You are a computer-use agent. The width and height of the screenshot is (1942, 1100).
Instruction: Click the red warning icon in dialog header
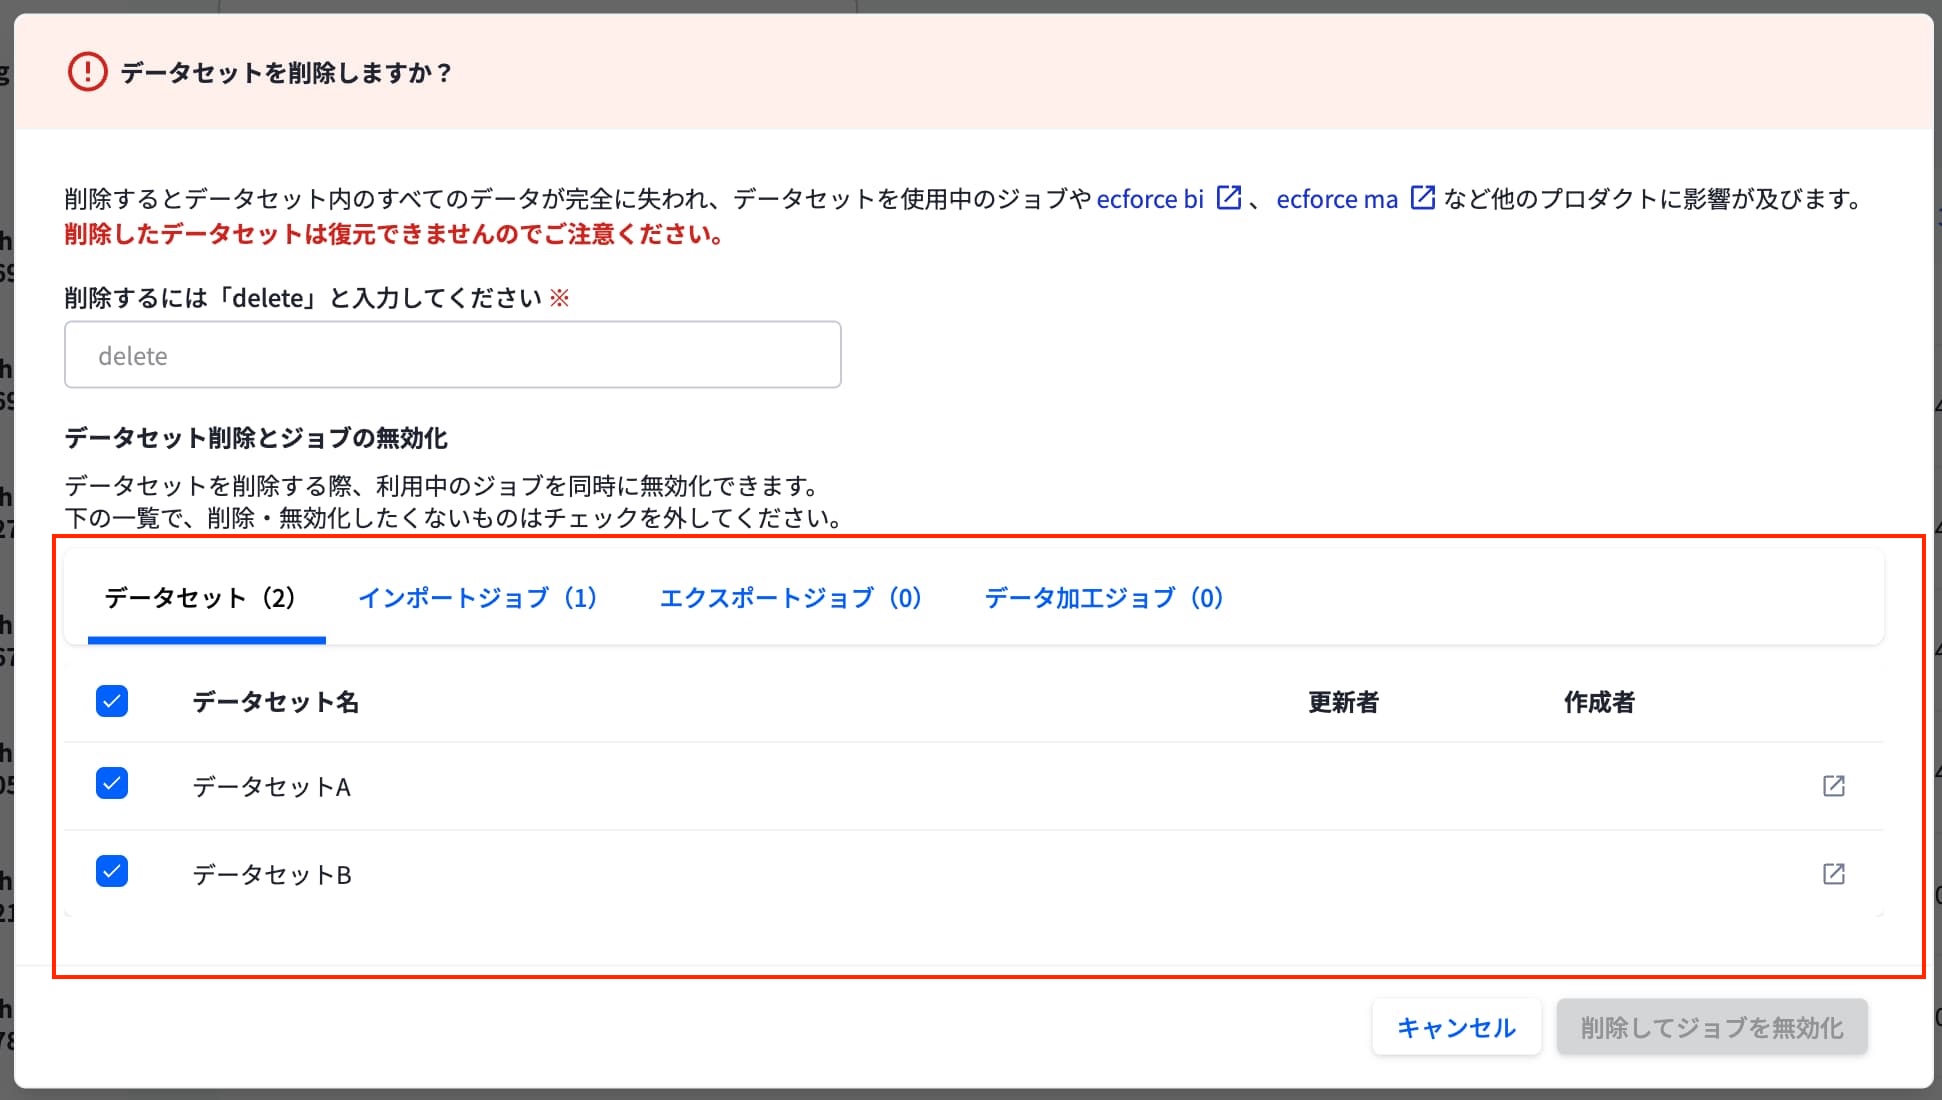pyautogui.click(x=87, y=72)
